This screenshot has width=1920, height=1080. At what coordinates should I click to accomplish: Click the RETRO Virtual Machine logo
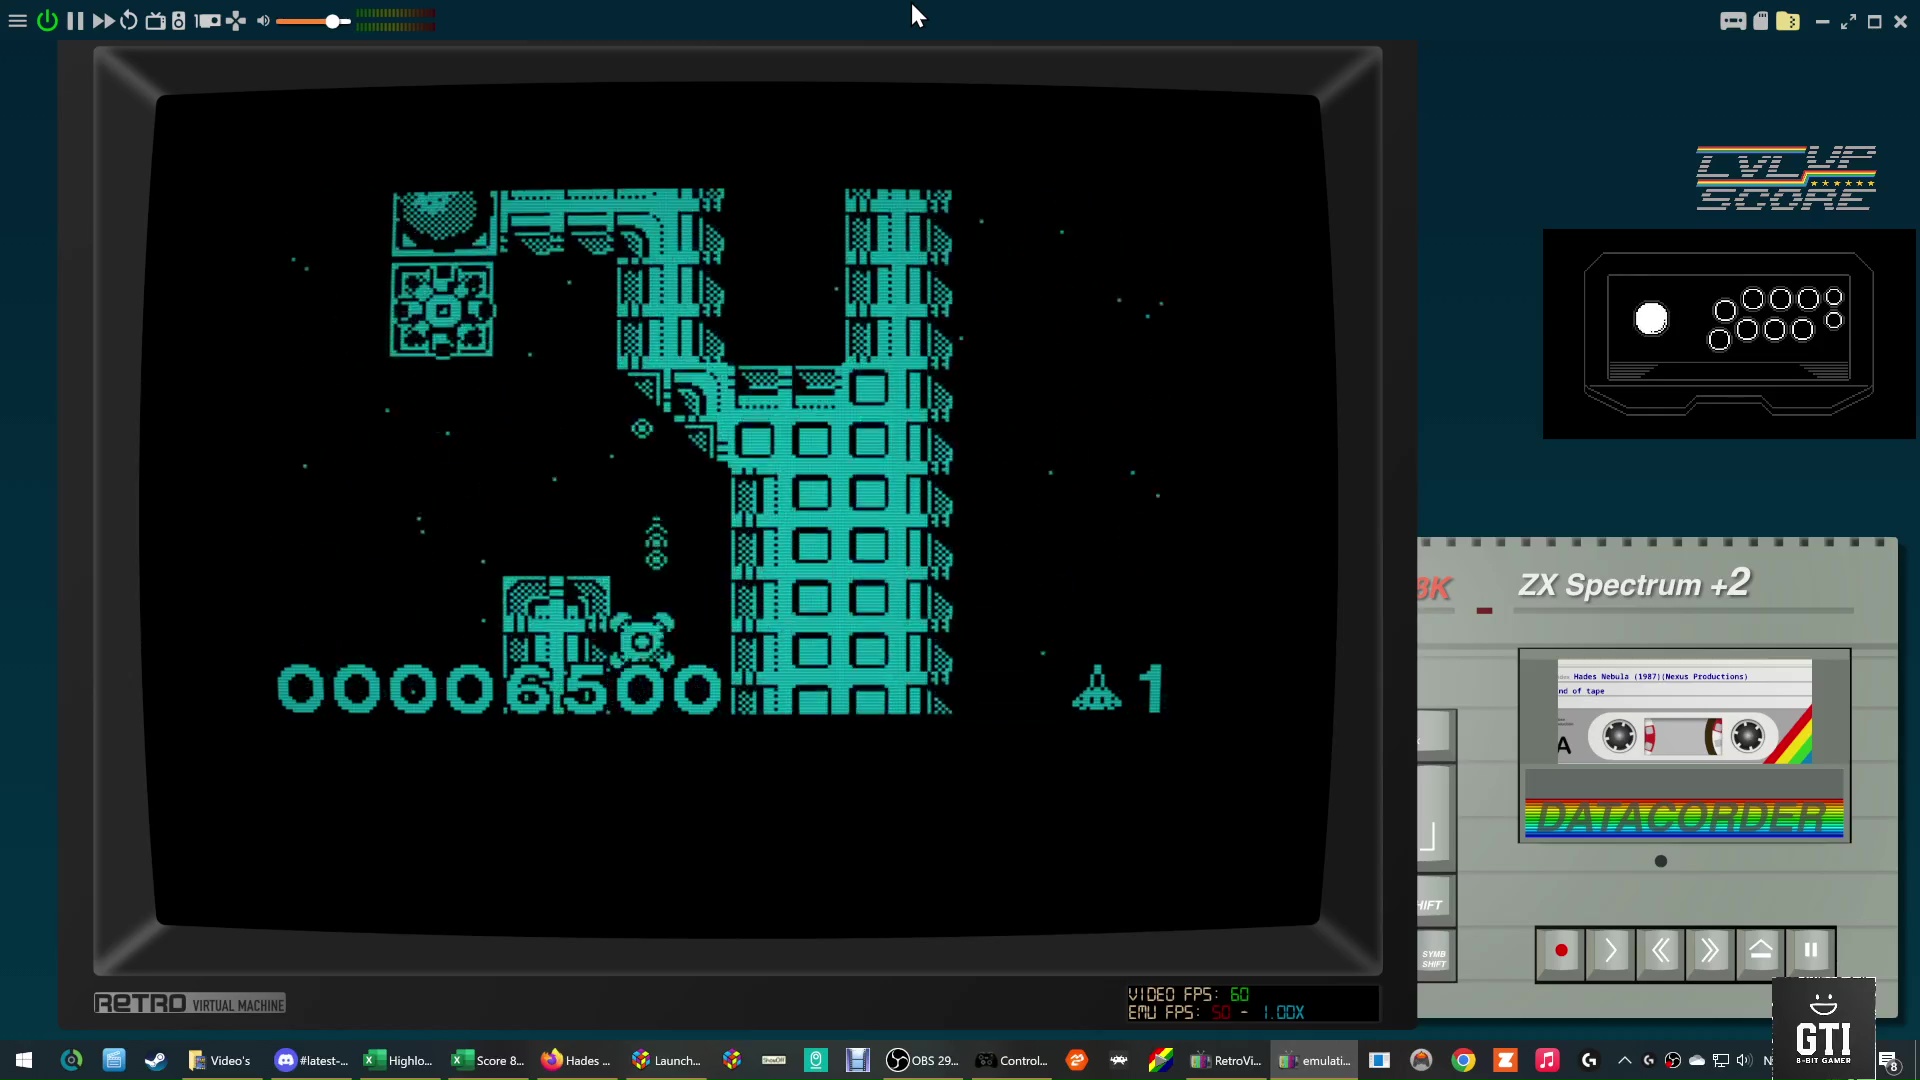[x=190, y=1003]
